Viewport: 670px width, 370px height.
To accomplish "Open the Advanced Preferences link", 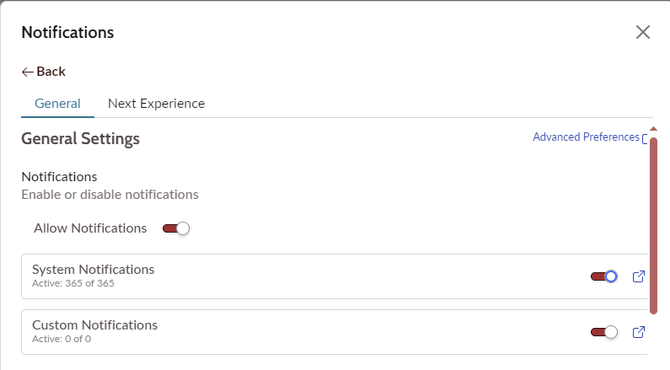I will (586, 137).
